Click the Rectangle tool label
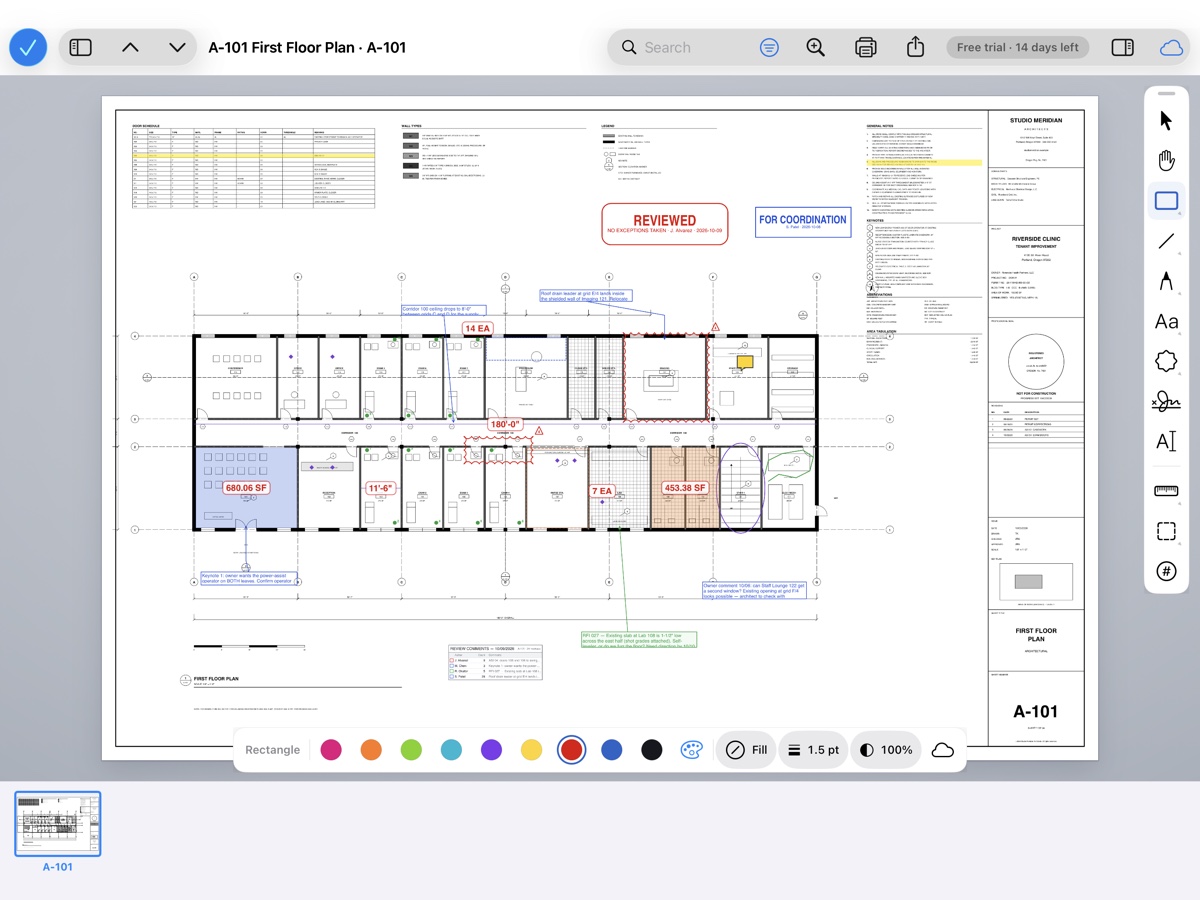 click(x=272, y=750)
